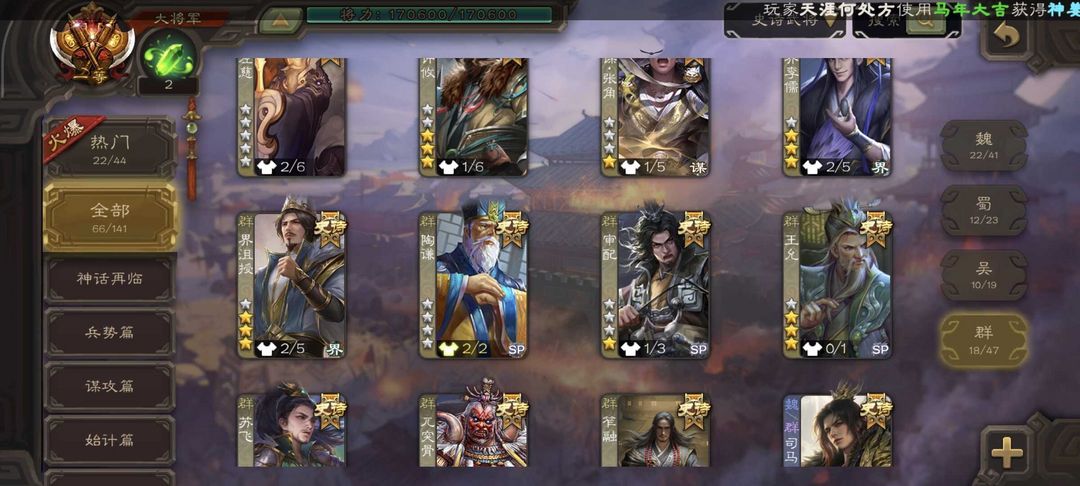This screenshot has width=1080, height=486.
Task: Tap the golden plus icon
Action: 1006,452
